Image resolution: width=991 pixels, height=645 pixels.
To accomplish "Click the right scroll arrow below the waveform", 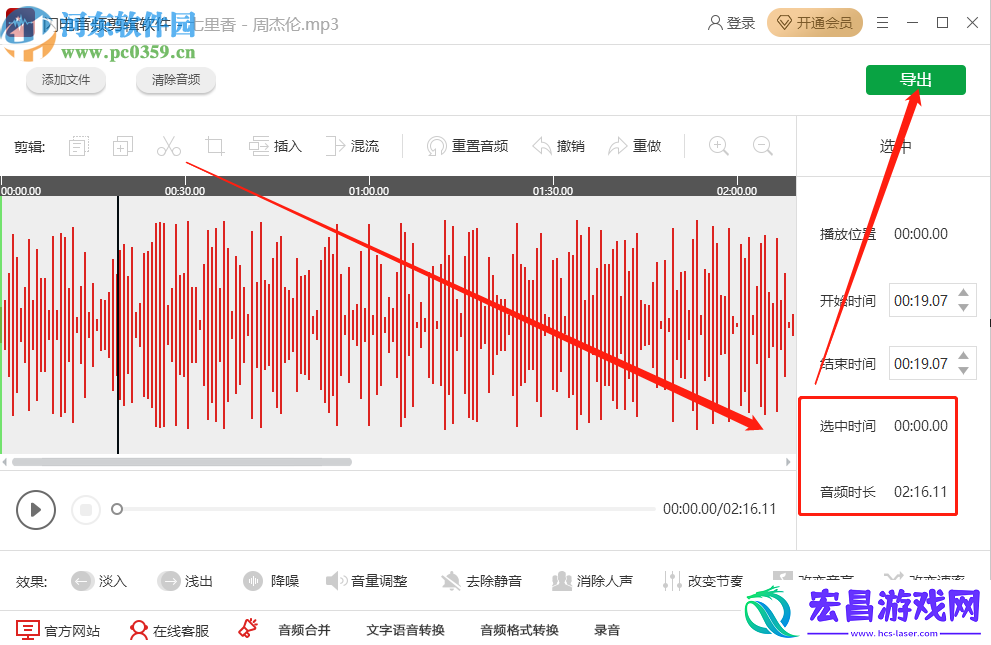I will pos(788,462).
